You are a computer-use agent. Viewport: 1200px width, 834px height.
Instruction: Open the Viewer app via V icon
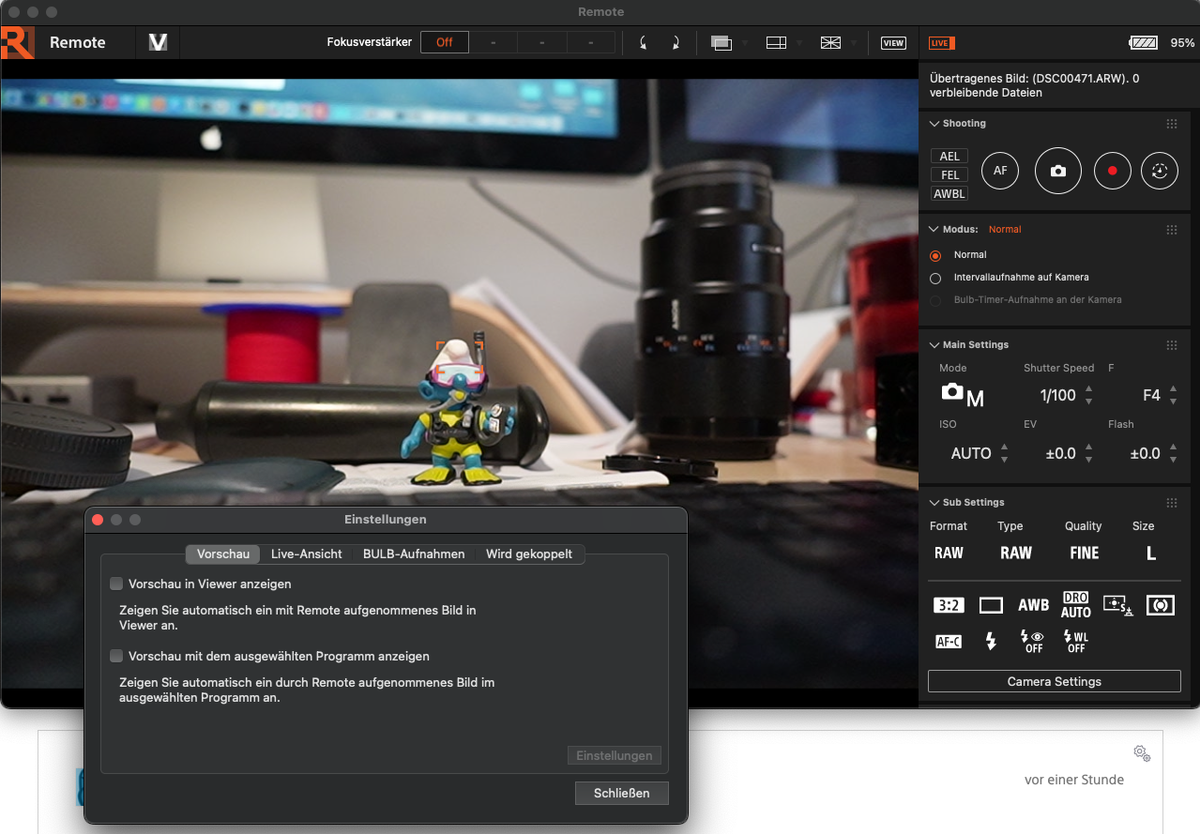tap(157, 42)
